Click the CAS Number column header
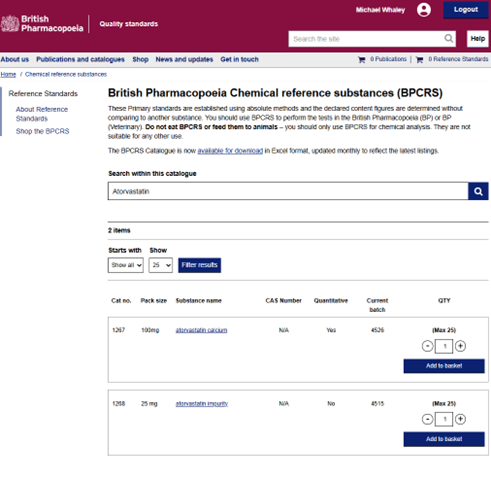 283,301
